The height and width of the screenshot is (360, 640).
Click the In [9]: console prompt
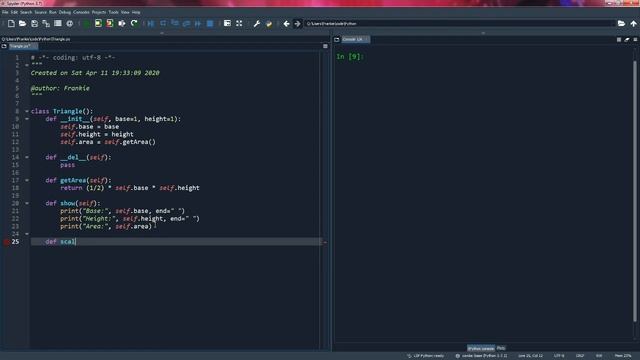[349, 56]
